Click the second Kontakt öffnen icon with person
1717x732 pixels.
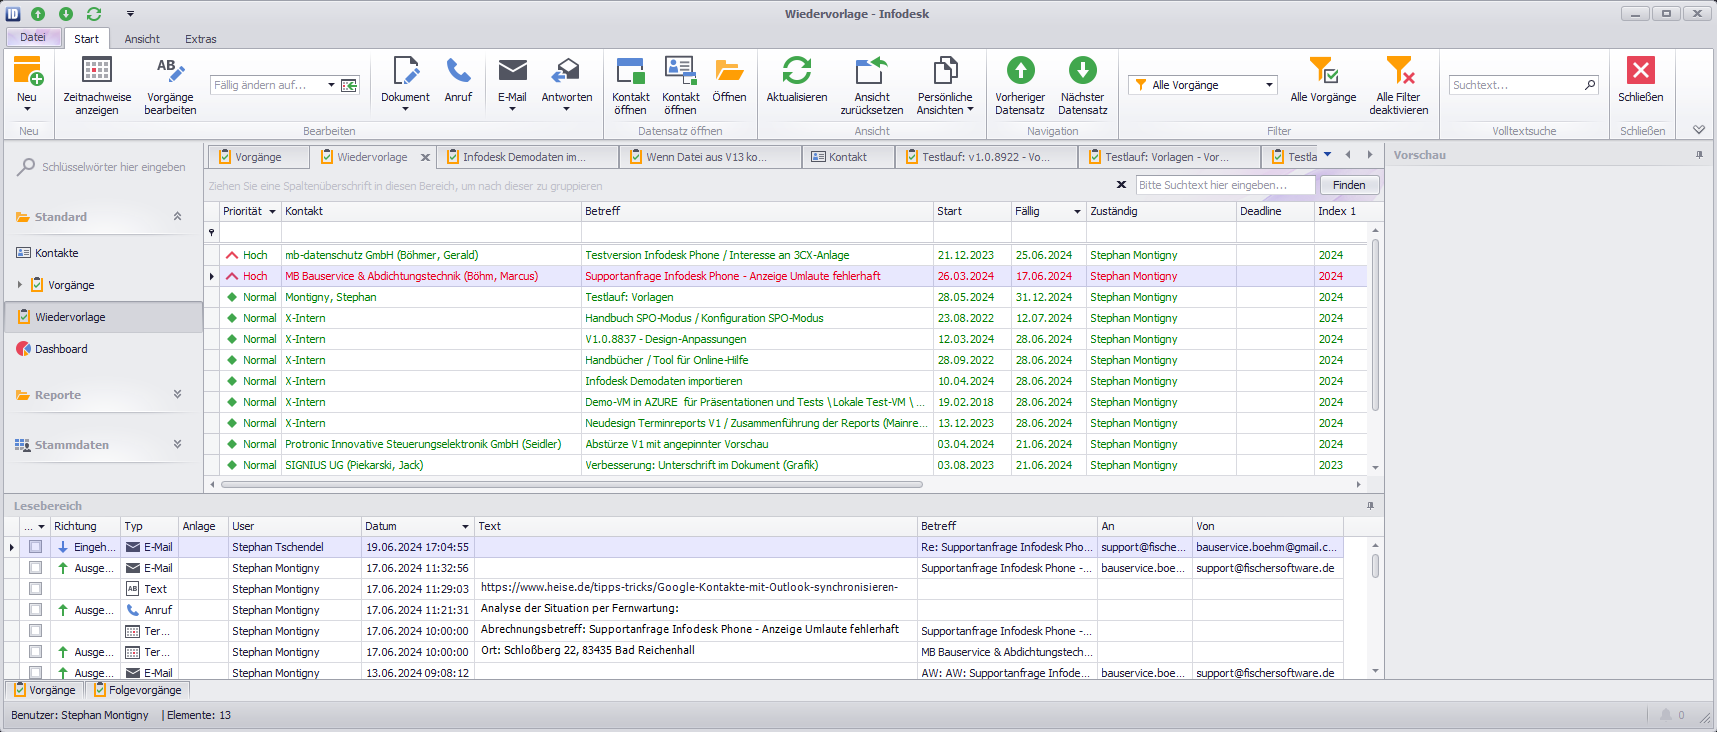680,70
